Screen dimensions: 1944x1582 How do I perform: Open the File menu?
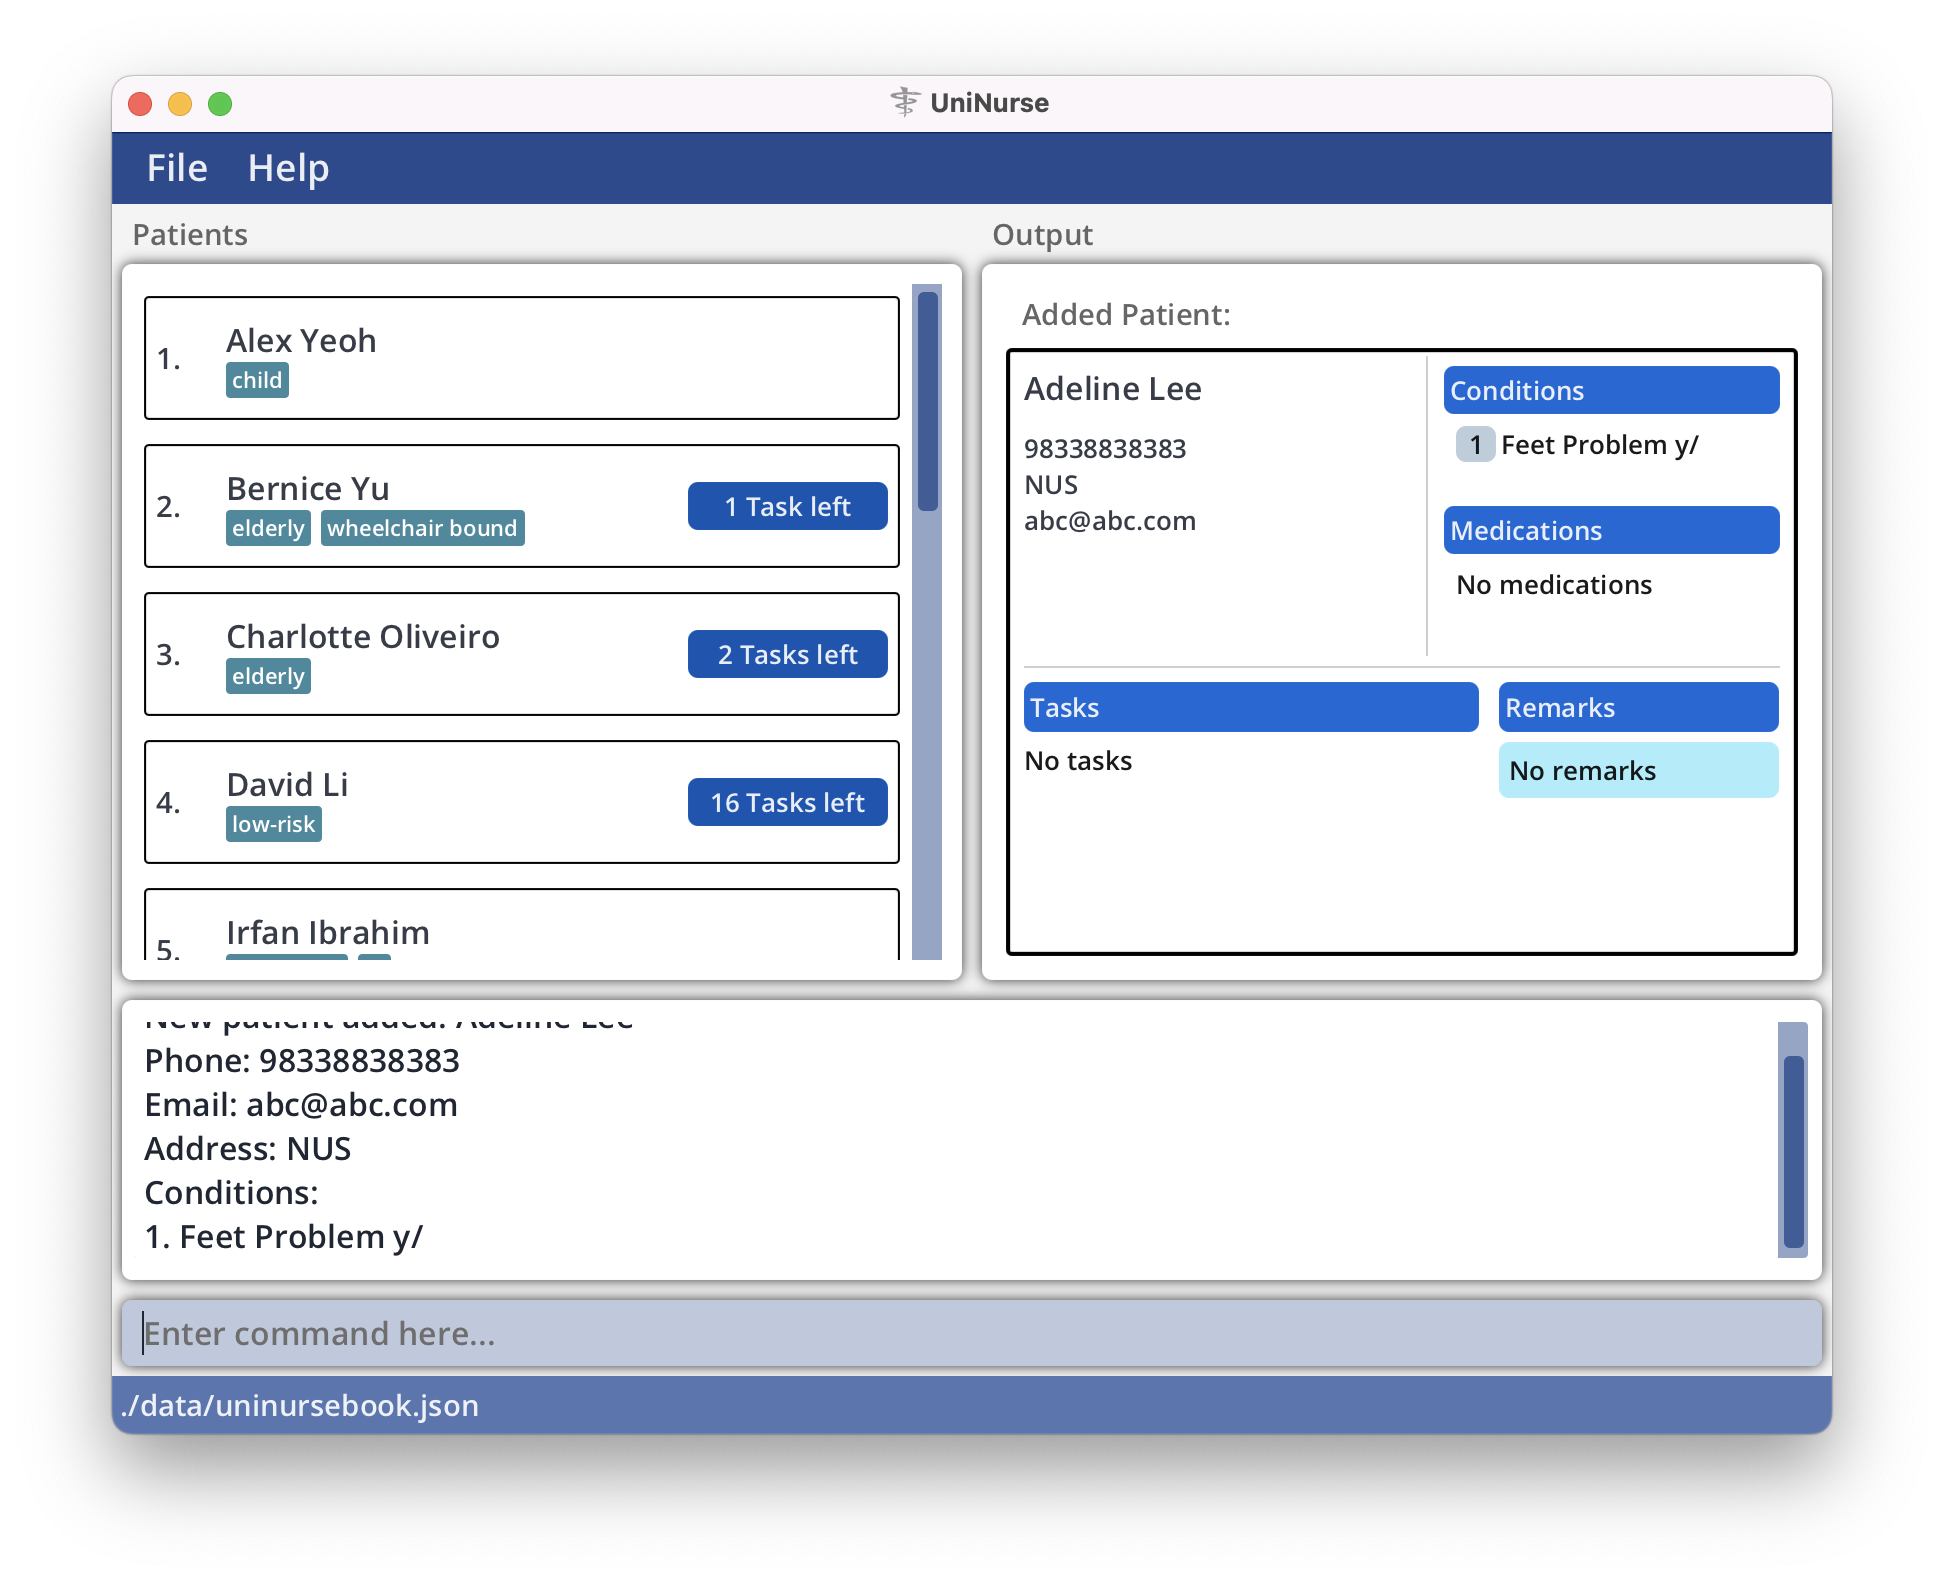(177, 168)
